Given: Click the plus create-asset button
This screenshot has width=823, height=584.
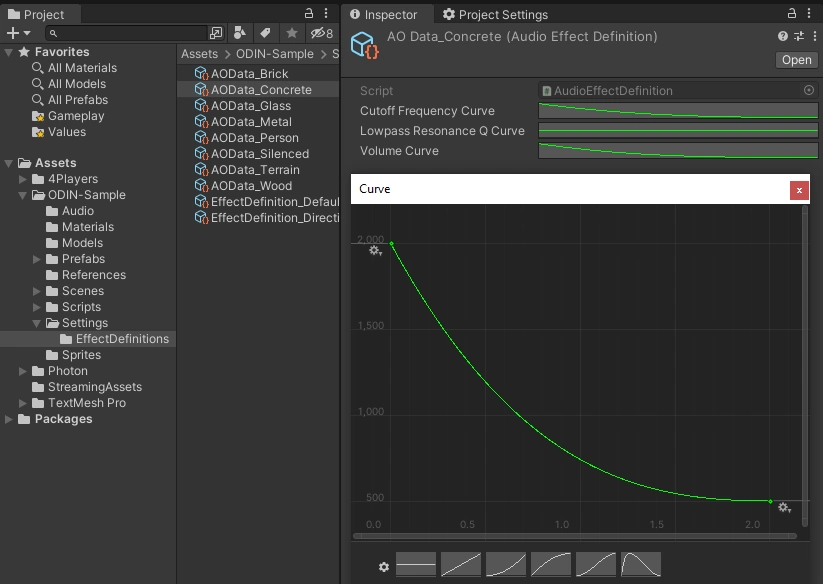Looking at the screenshot, I should [x=18, y=33].
